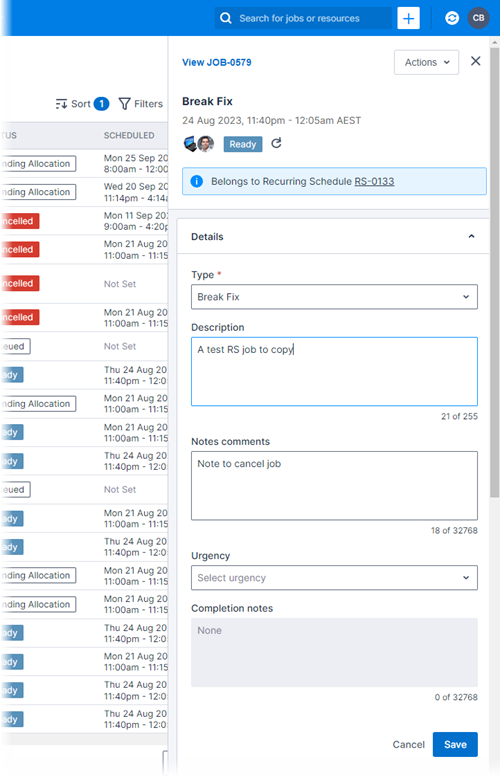
Task: Click the allocated resource avatars
Action: point(198,144)
